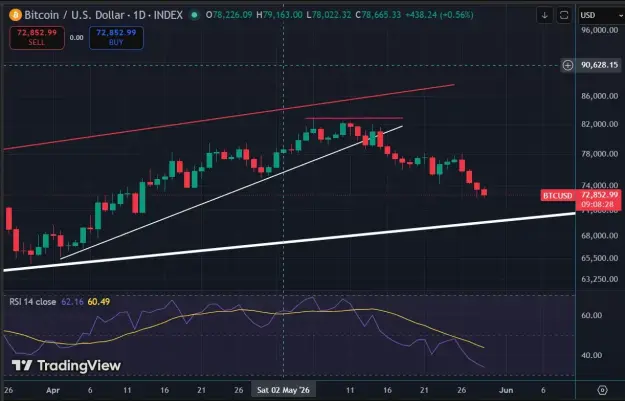This screenshot has height=401, width=625.
Task: Click the green market status dot
Action: (x=195, y=15)
